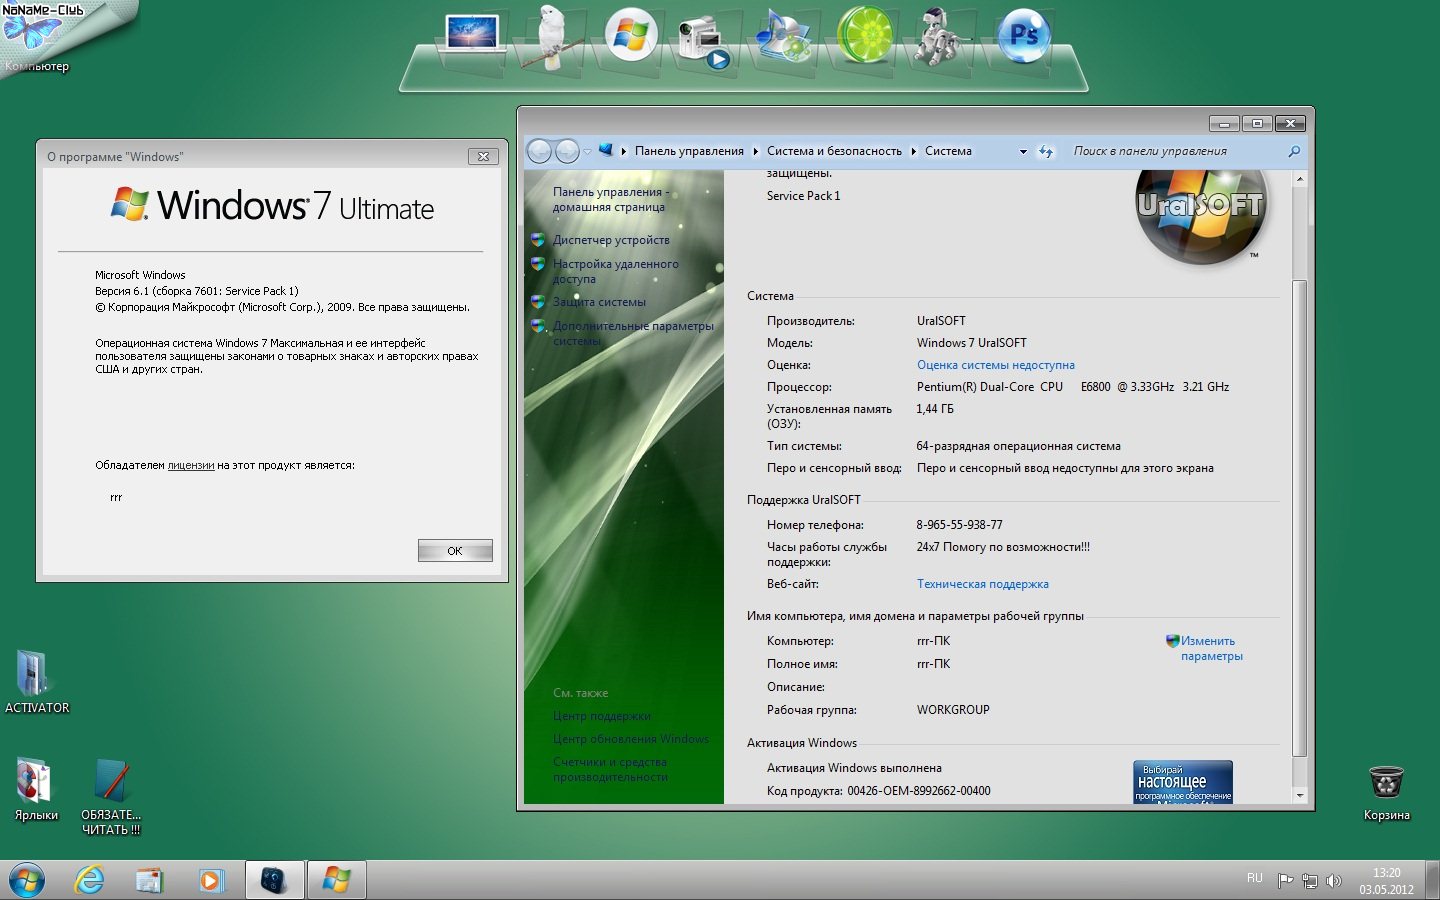Click the Техническая поддержка website link
Viewport: 1440px width, 900px height.
(x=982, y=584)
